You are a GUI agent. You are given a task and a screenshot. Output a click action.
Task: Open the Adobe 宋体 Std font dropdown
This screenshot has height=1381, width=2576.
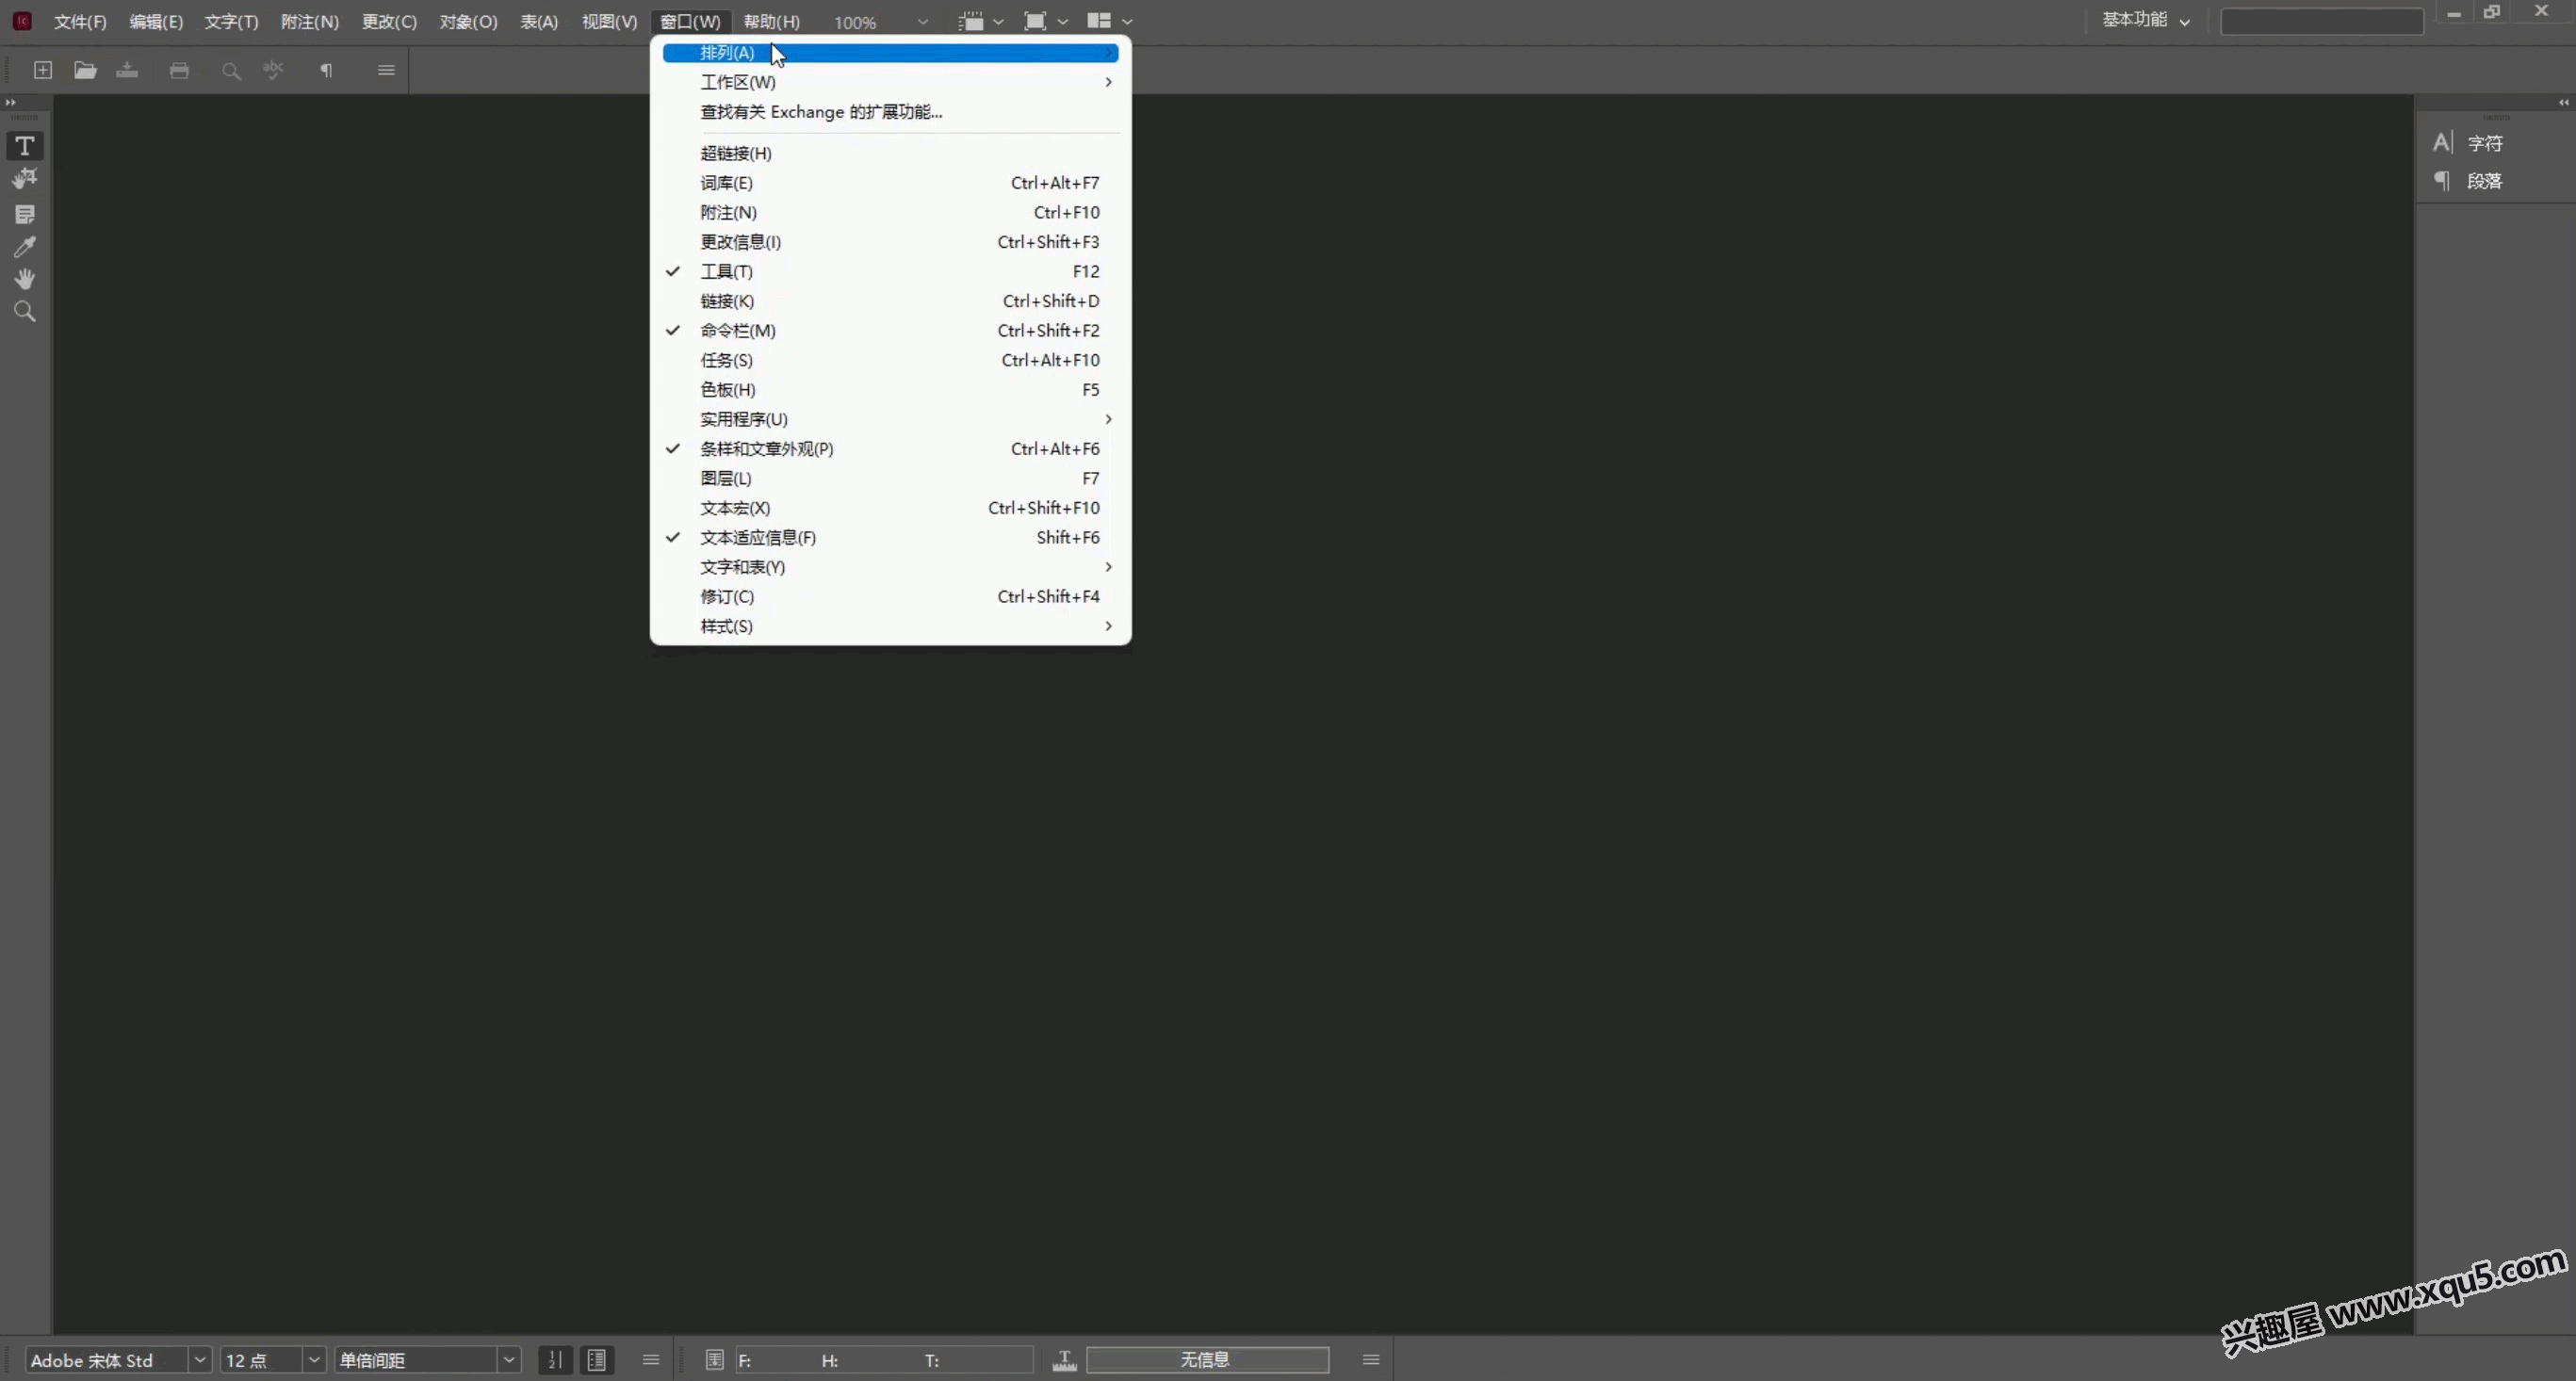point(200,1360)
